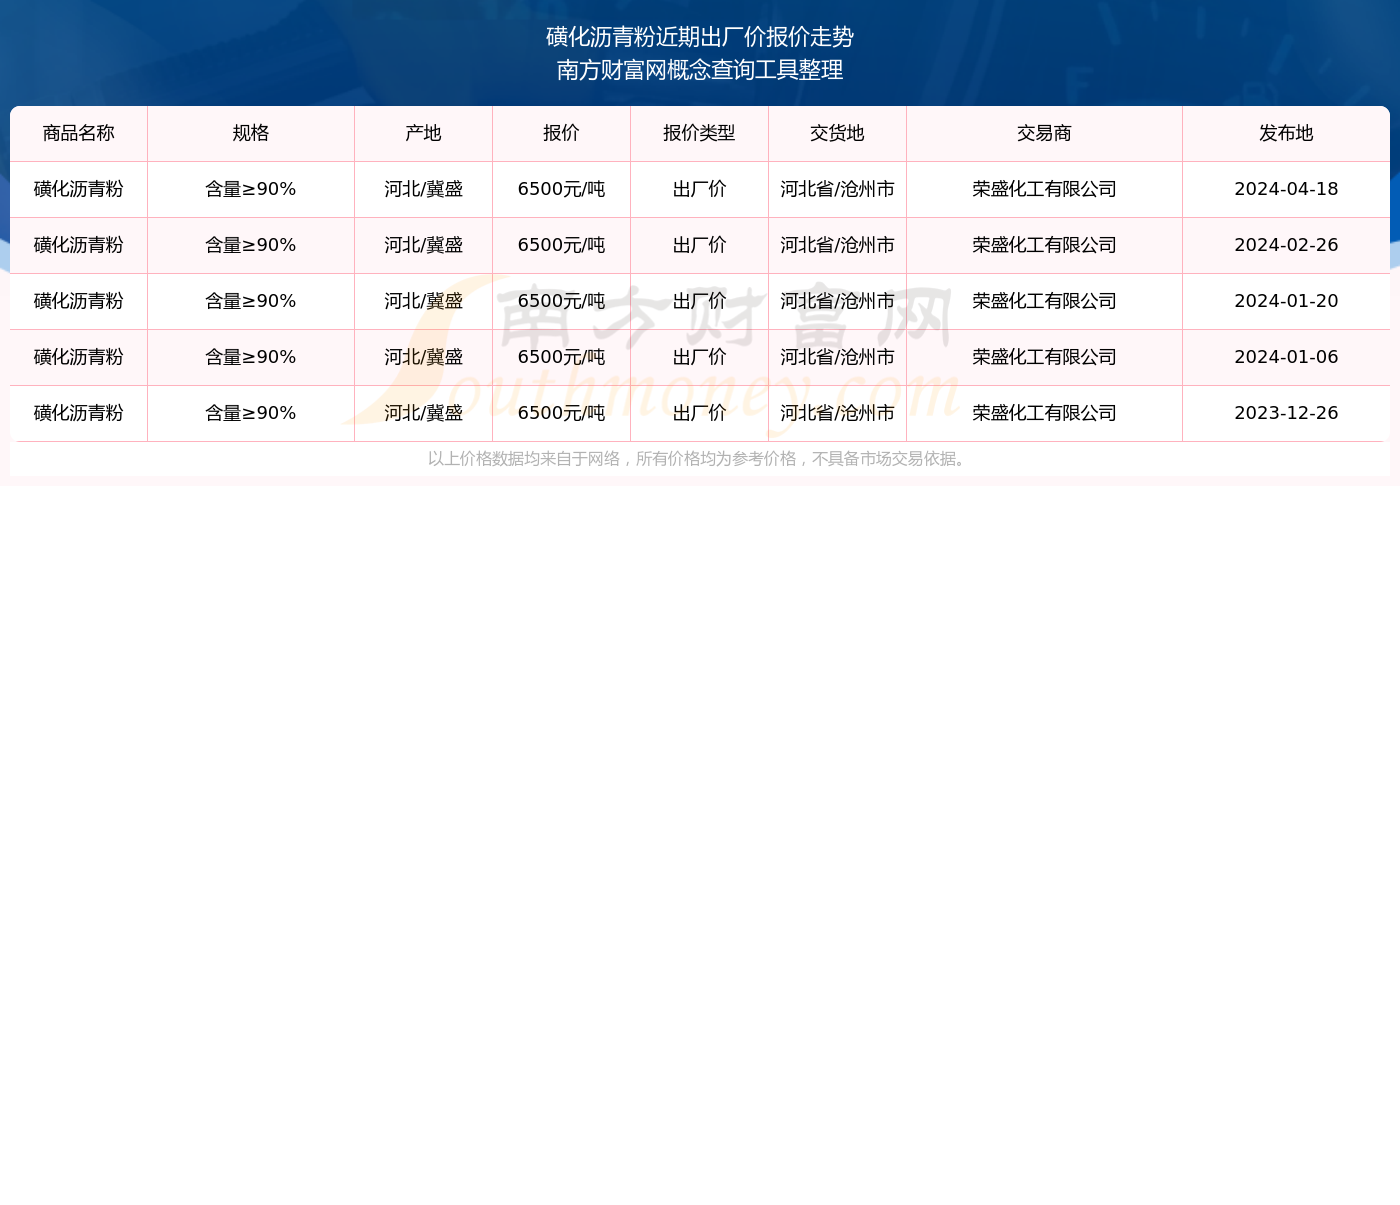1400x1205 pixels.
Task: Click 河北/冀盛 in the 2024-01-20 row
Action: (423, 301)
